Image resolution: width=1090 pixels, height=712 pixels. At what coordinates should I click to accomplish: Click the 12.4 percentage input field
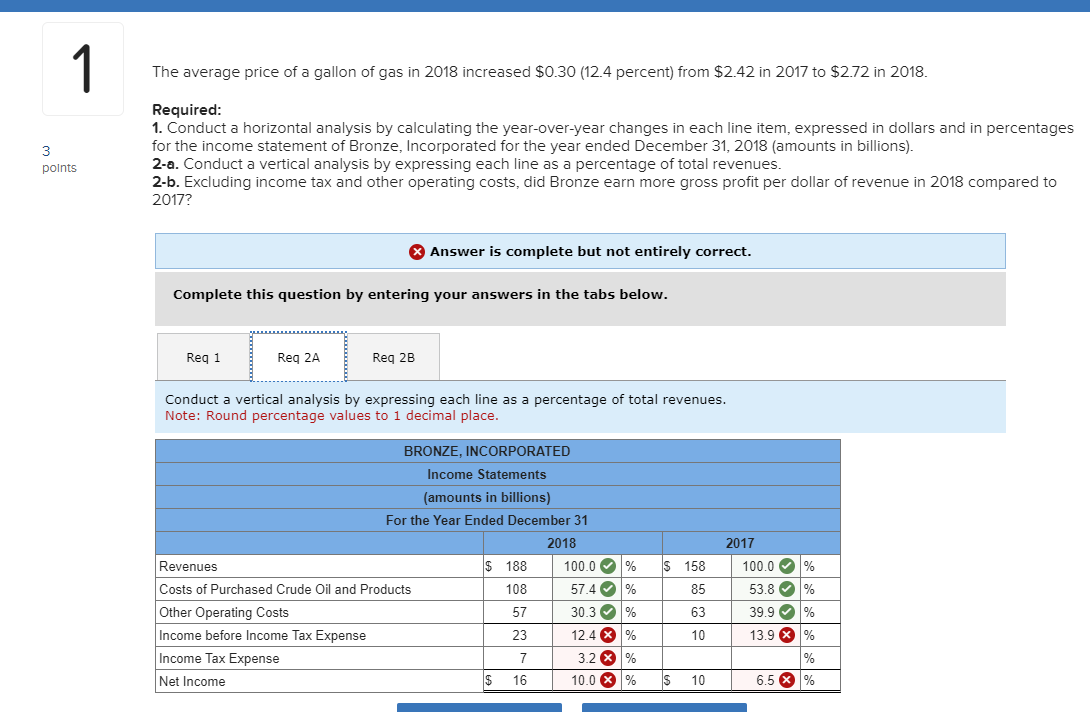coord(587,635)
